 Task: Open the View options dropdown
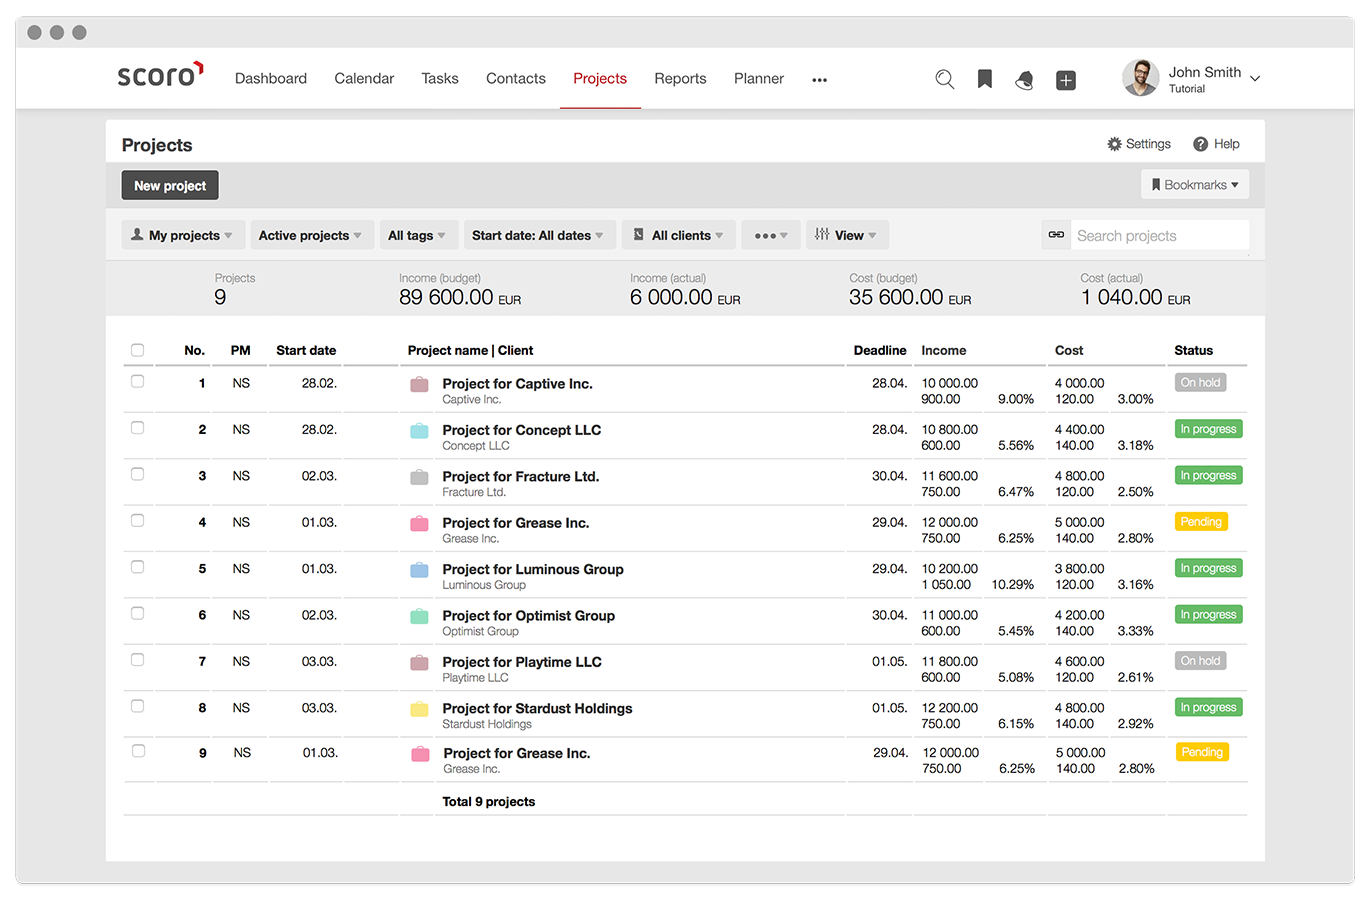(x=847, y=235)
